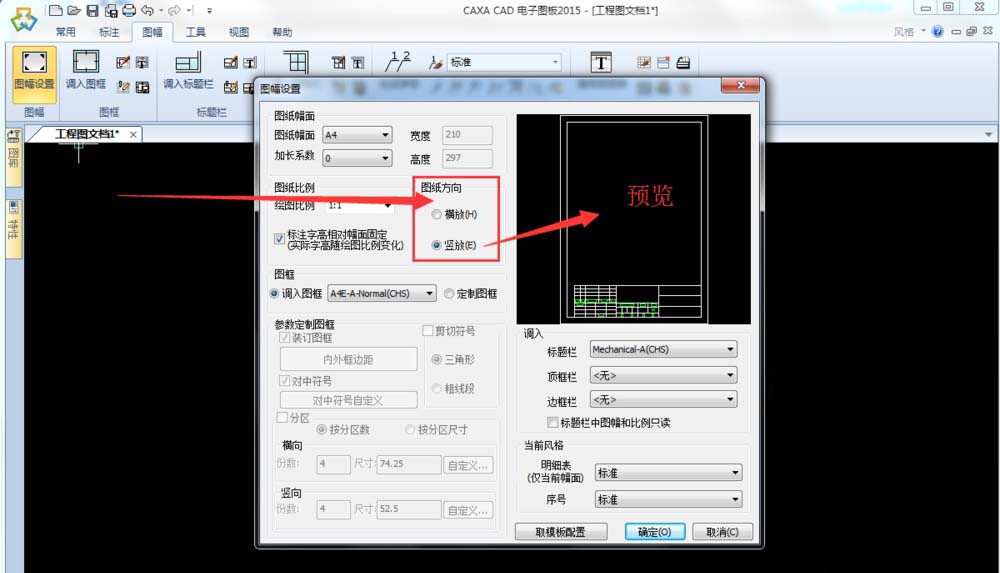Switch to the 常用 ribbon tab
This screenshot has width=1000, height=573.
pyautogui.click(x=66, y=32)
